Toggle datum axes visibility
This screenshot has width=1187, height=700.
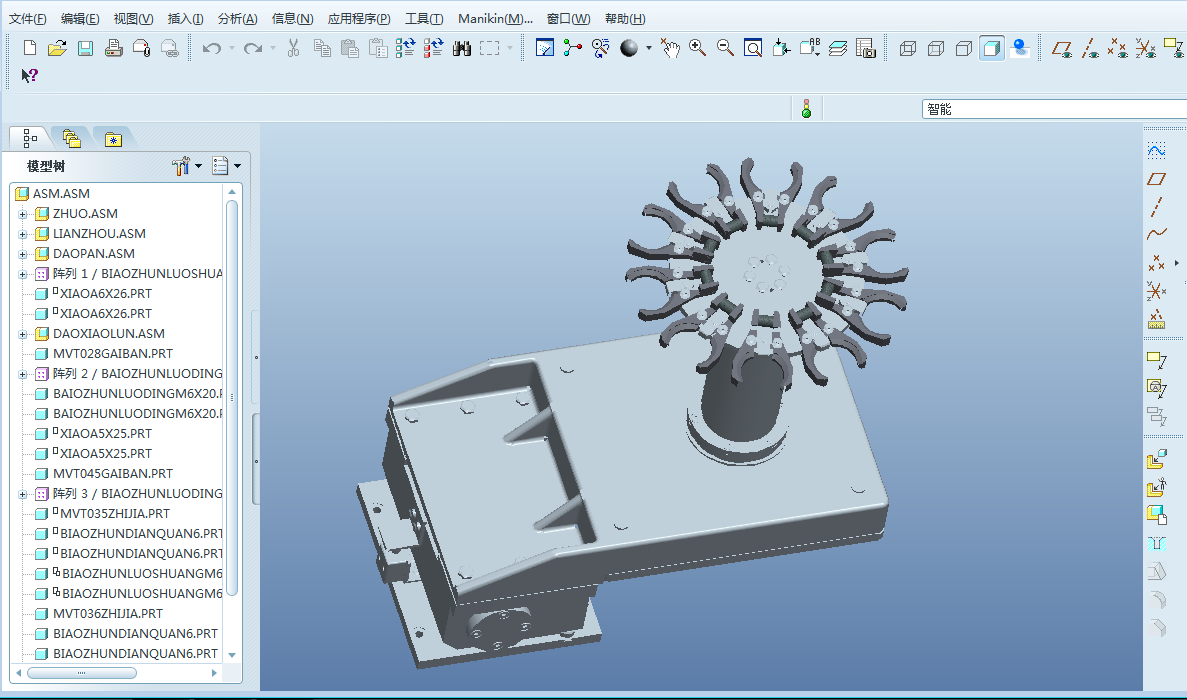point(1091,48)
